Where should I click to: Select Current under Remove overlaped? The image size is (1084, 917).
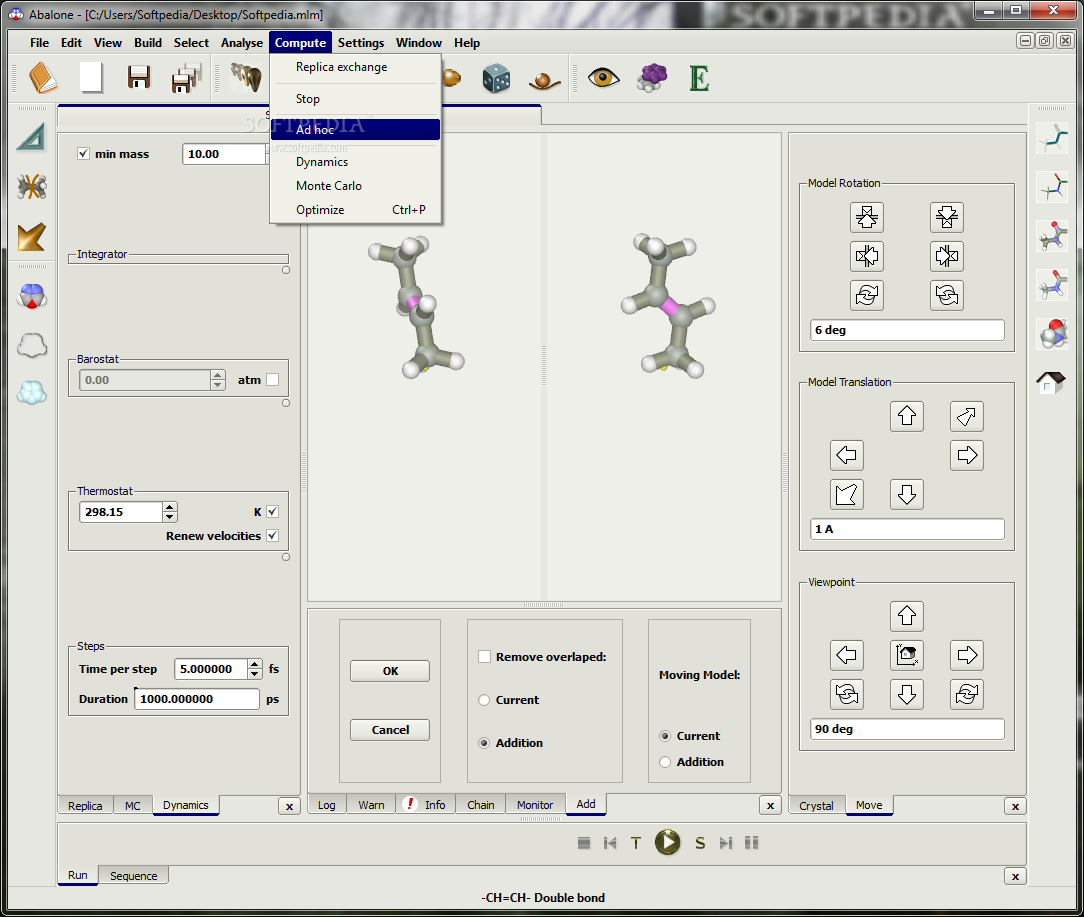pyautogui.click(x=484, y=700)
